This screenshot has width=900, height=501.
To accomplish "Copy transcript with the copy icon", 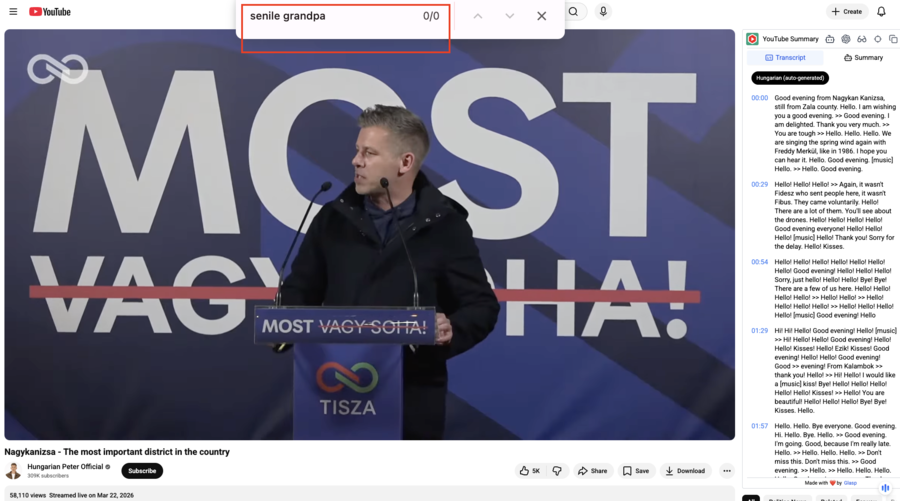I will (x=893, y=39).
